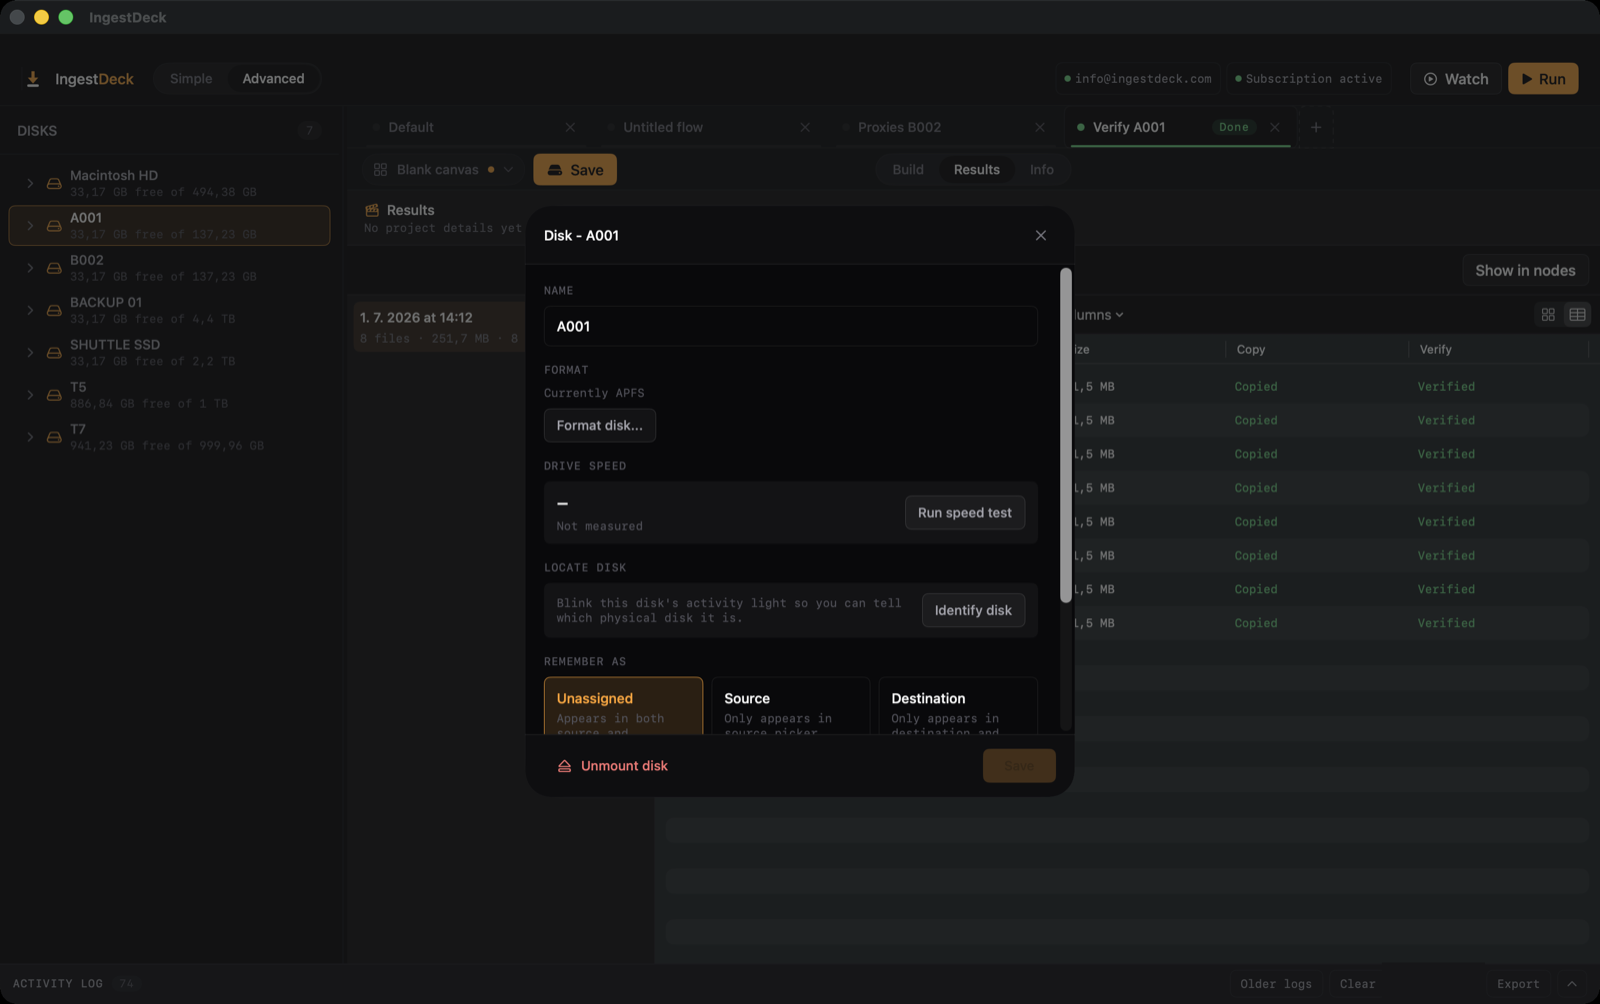The image size is (1600, 1004).
Task: Click Show in nodes button
Action: pos(1525,271)
